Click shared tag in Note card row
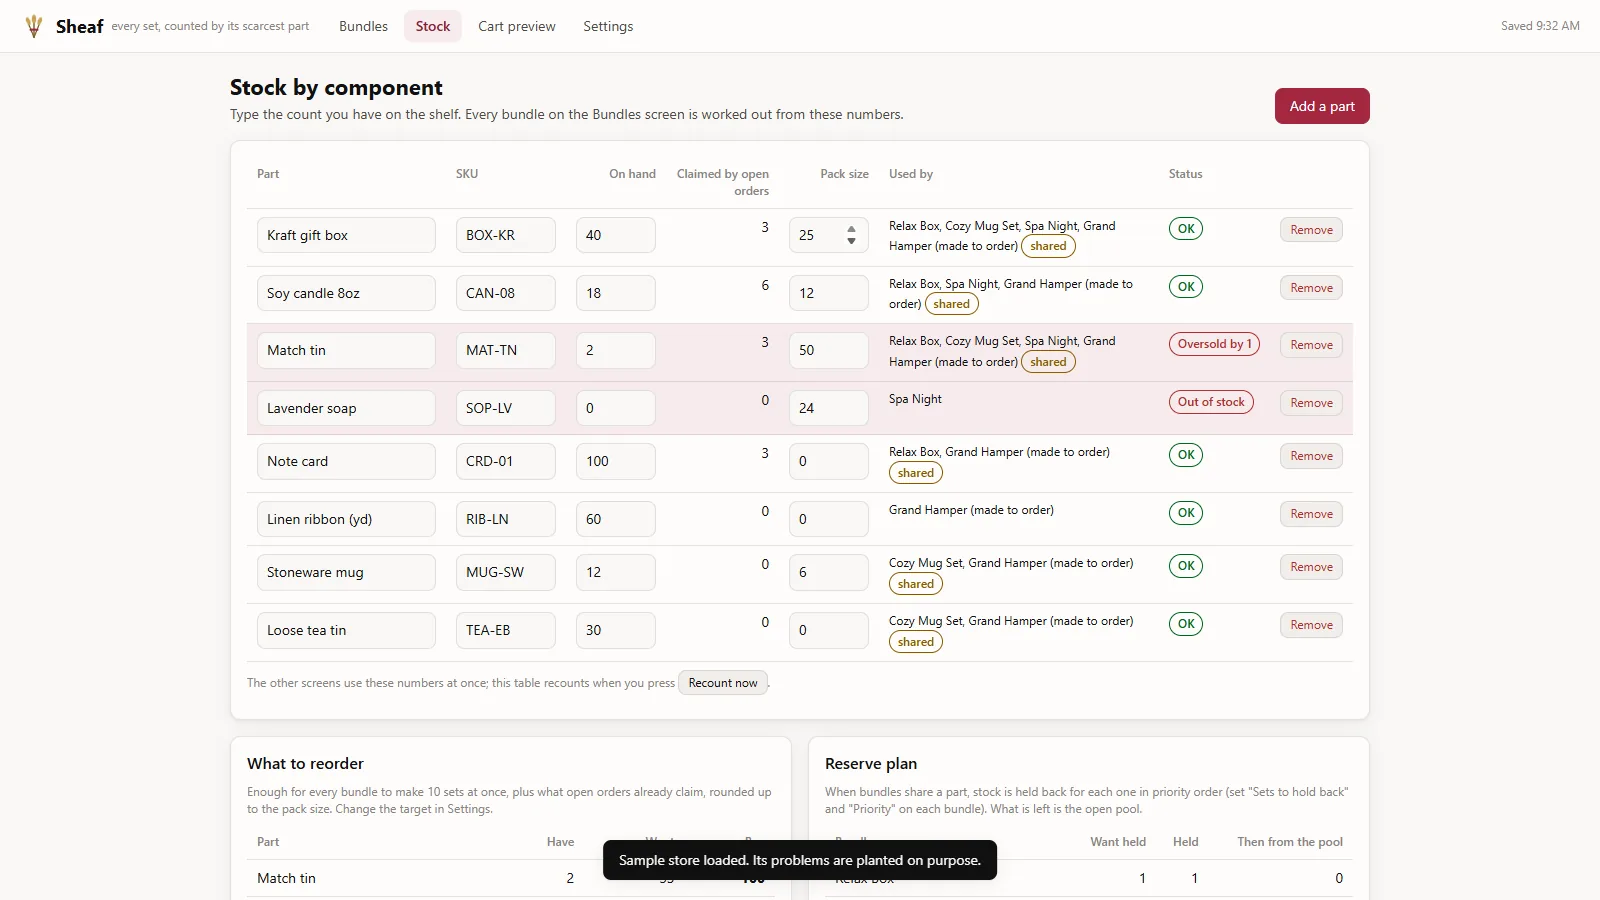Viewport: 1600px width, 900px height. click(916, 473)
